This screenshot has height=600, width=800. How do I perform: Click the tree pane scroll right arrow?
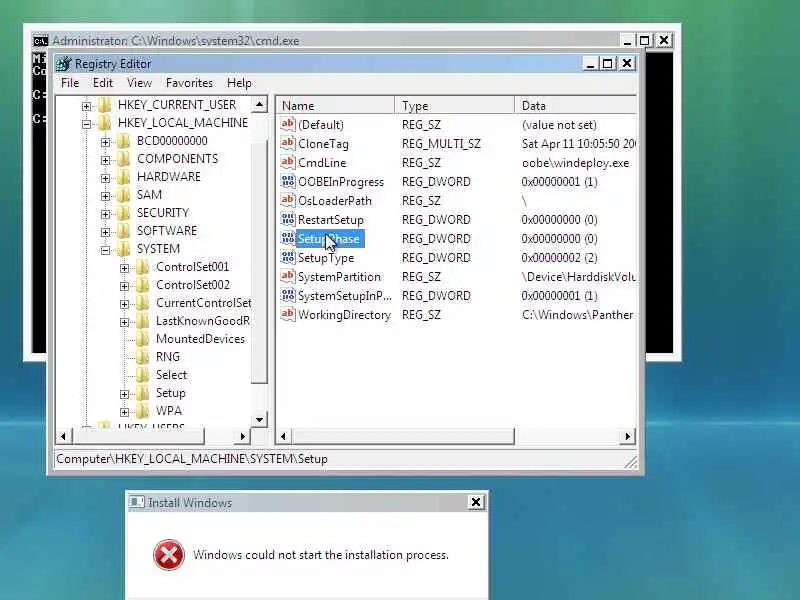click(x=243, y=436)
